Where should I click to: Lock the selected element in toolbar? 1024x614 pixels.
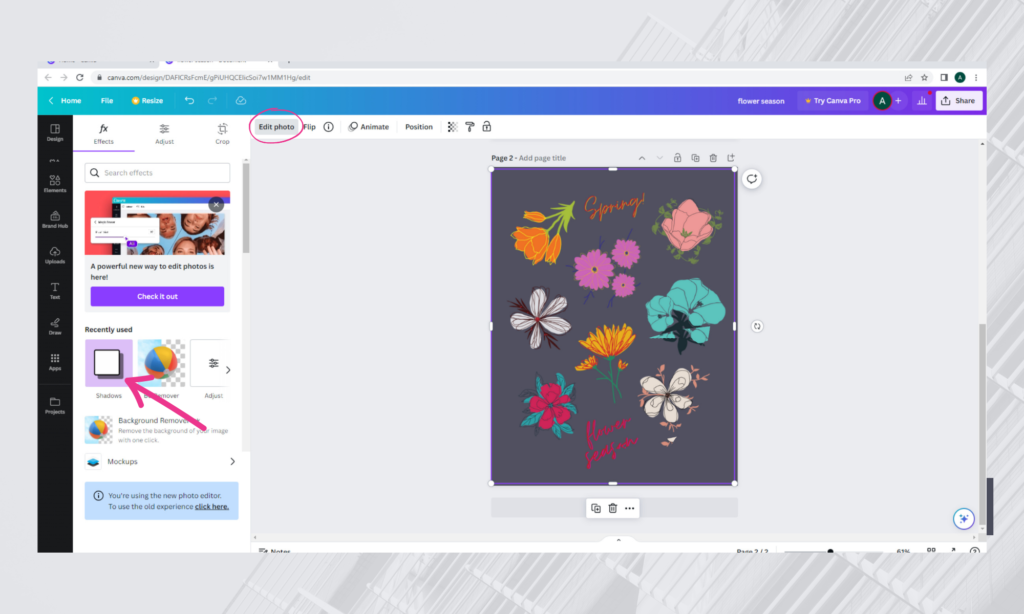pos(487,127)
